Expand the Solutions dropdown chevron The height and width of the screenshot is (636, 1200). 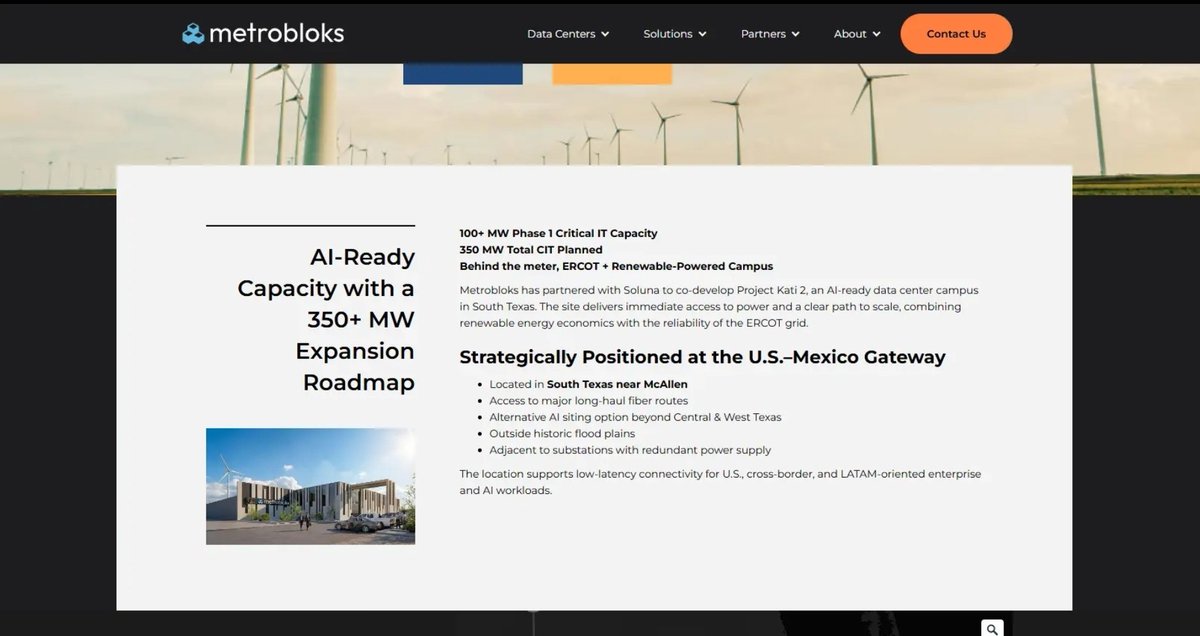click(x=702, y=34)
